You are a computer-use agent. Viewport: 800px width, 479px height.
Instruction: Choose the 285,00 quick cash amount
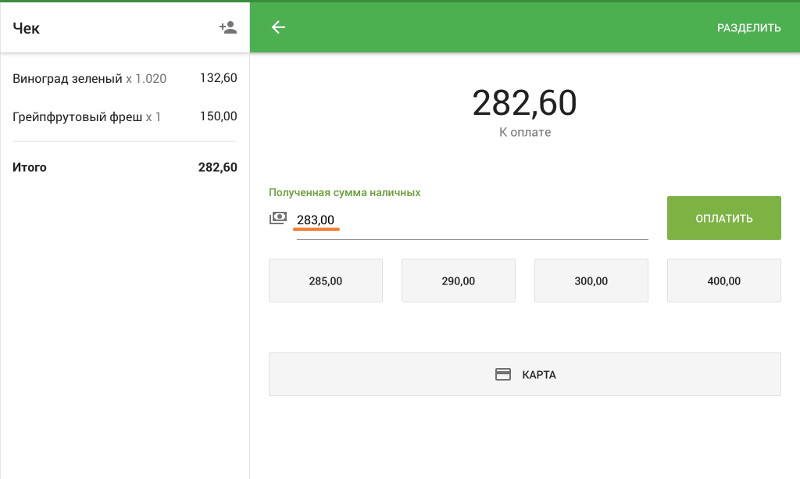click(x=325, y=281)
